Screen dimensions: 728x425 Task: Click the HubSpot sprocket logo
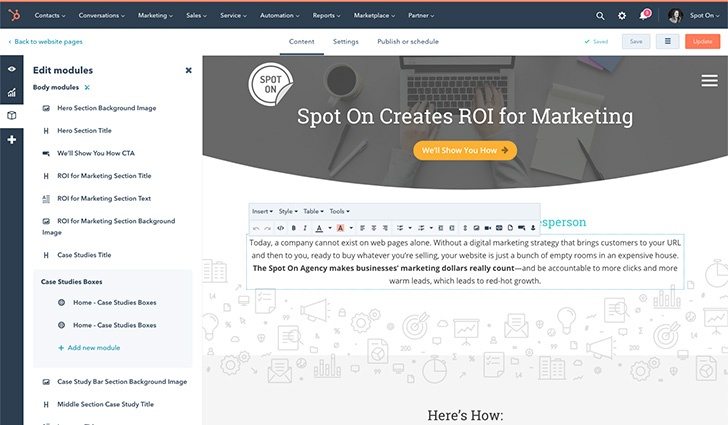click(x=13, y=16)
